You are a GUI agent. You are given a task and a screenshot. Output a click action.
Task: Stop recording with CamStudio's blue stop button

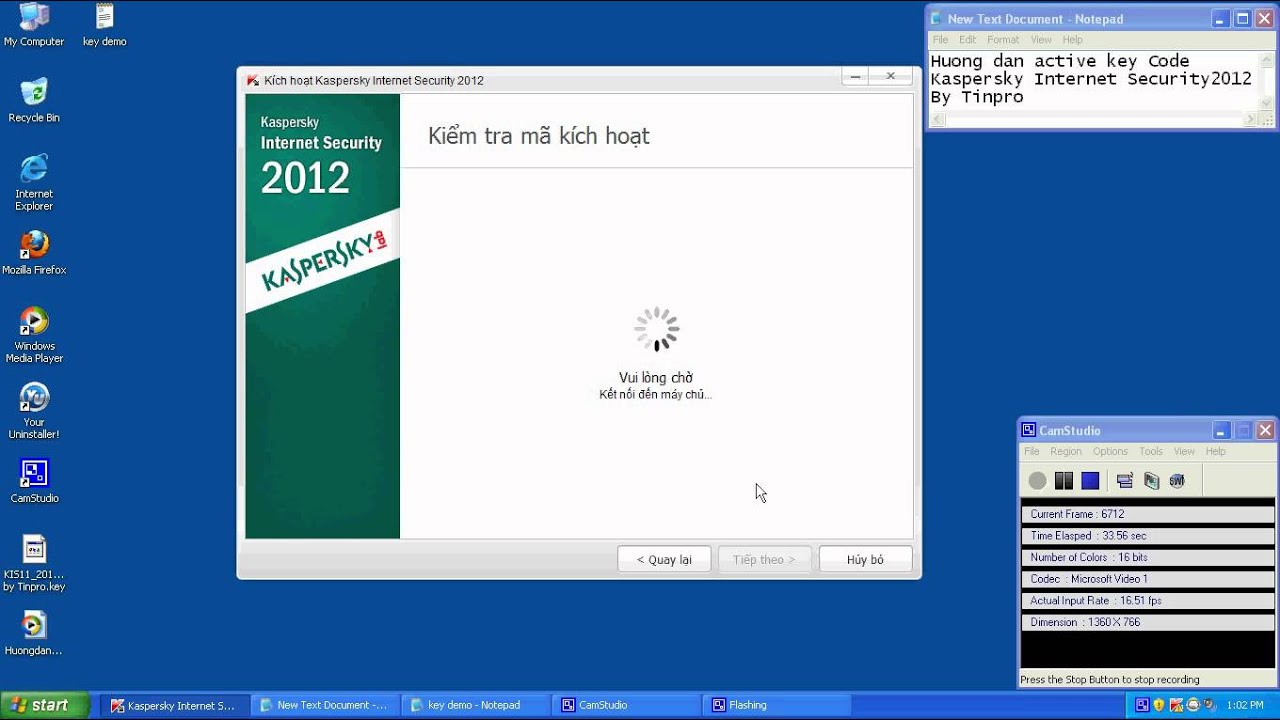pyautogui.click(x=1090, y=481)
